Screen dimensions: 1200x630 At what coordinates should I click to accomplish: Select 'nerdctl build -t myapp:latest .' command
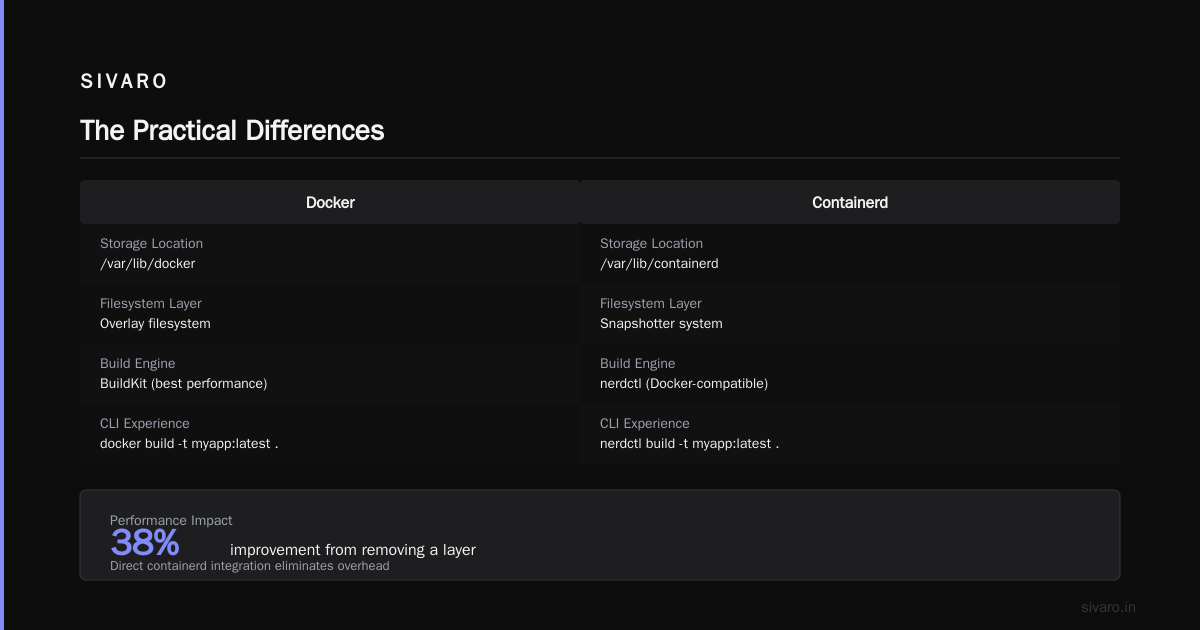click(689, 444)
